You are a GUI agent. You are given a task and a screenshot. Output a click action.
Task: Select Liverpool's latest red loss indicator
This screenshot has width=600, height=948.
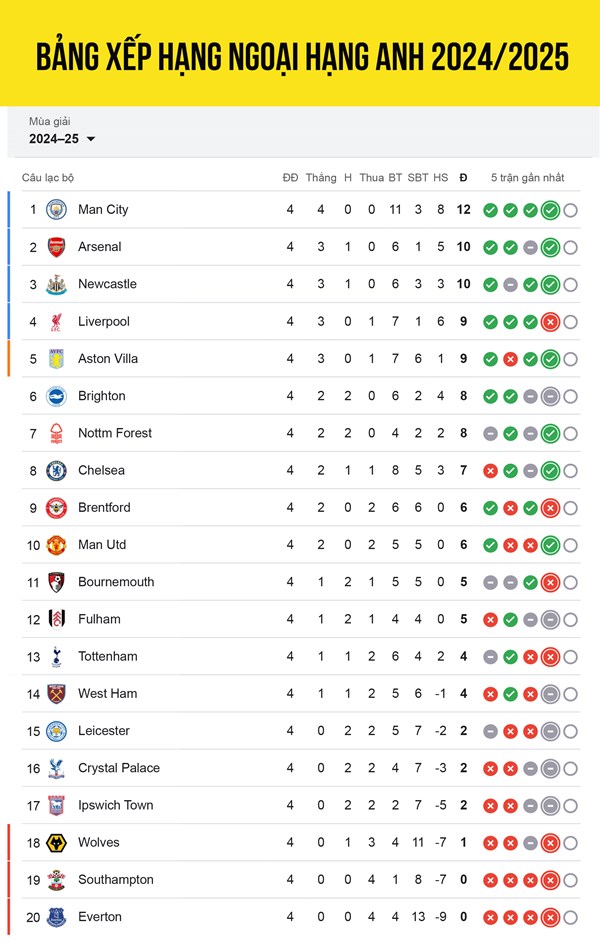[x=550, y=322]
